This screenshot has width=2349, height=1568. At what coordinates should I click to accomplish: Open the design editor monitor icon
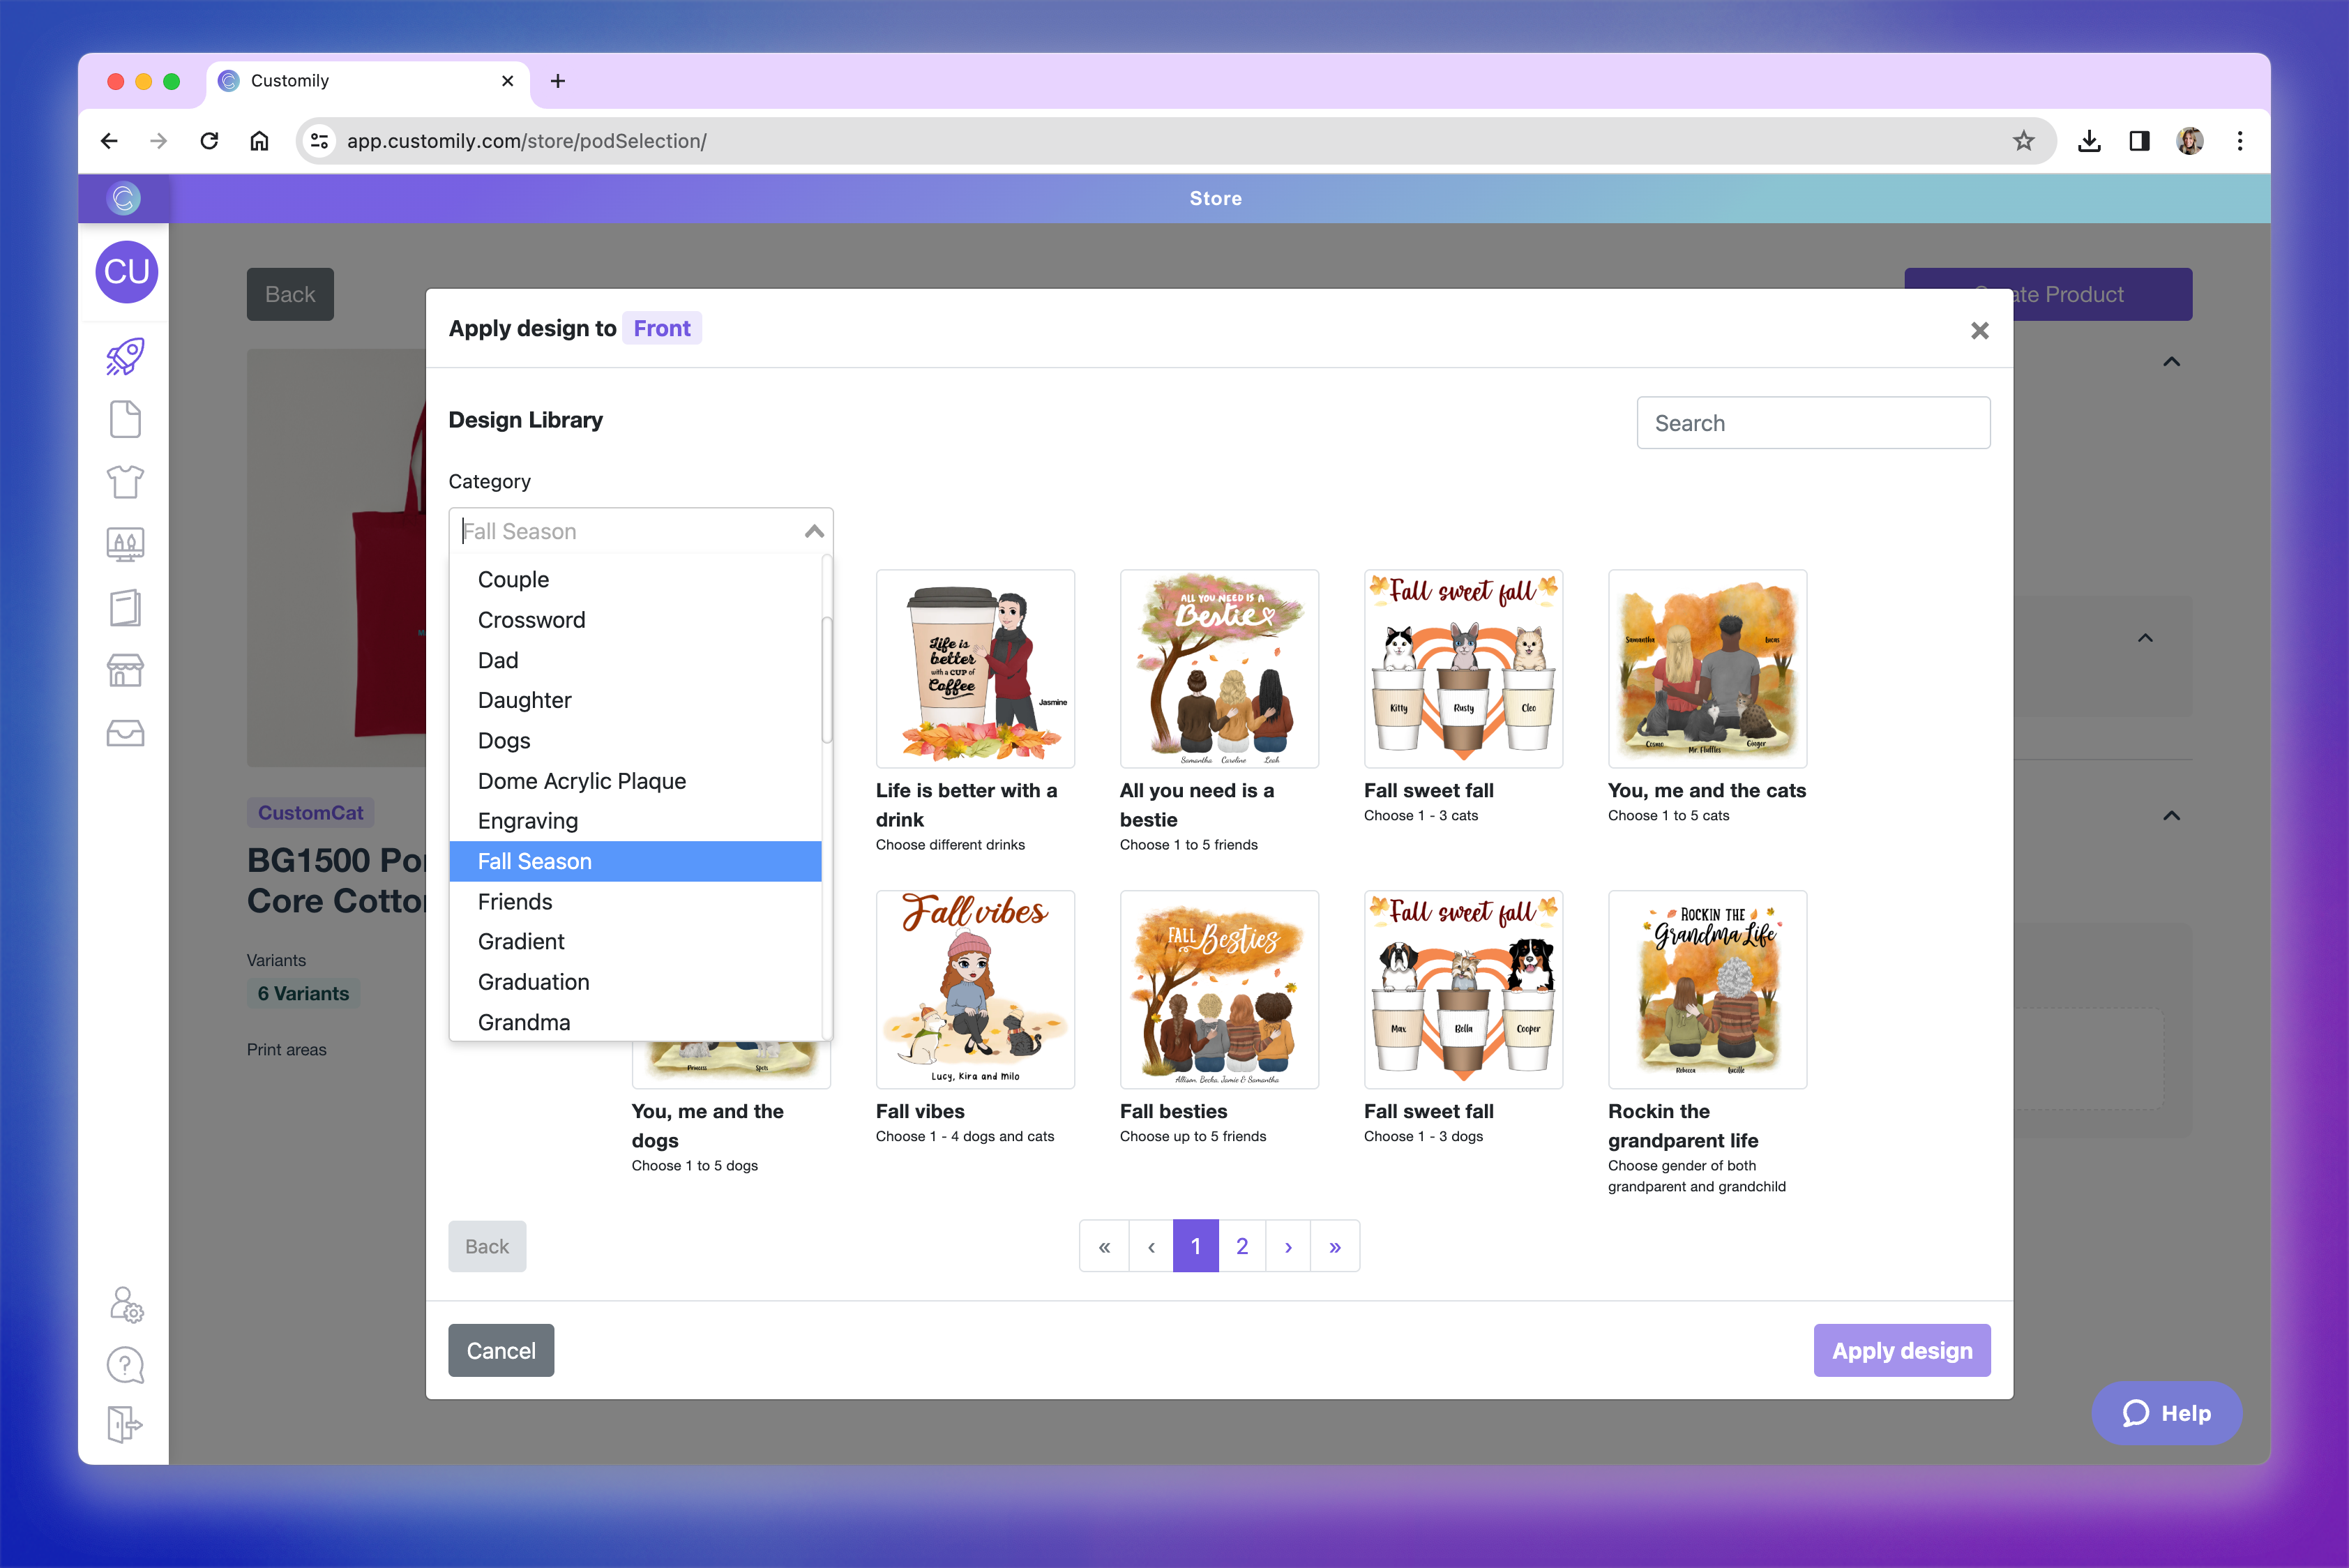click(x=125, y=544)
